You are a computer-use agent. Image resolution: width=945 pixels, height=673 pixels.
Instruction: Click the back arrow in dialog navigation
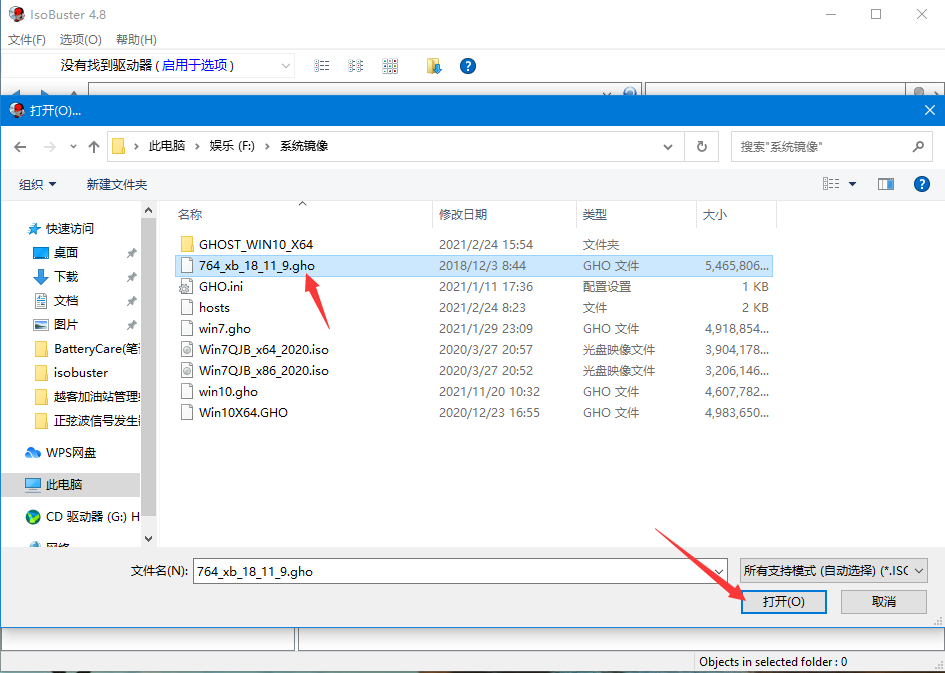[20, 146]
